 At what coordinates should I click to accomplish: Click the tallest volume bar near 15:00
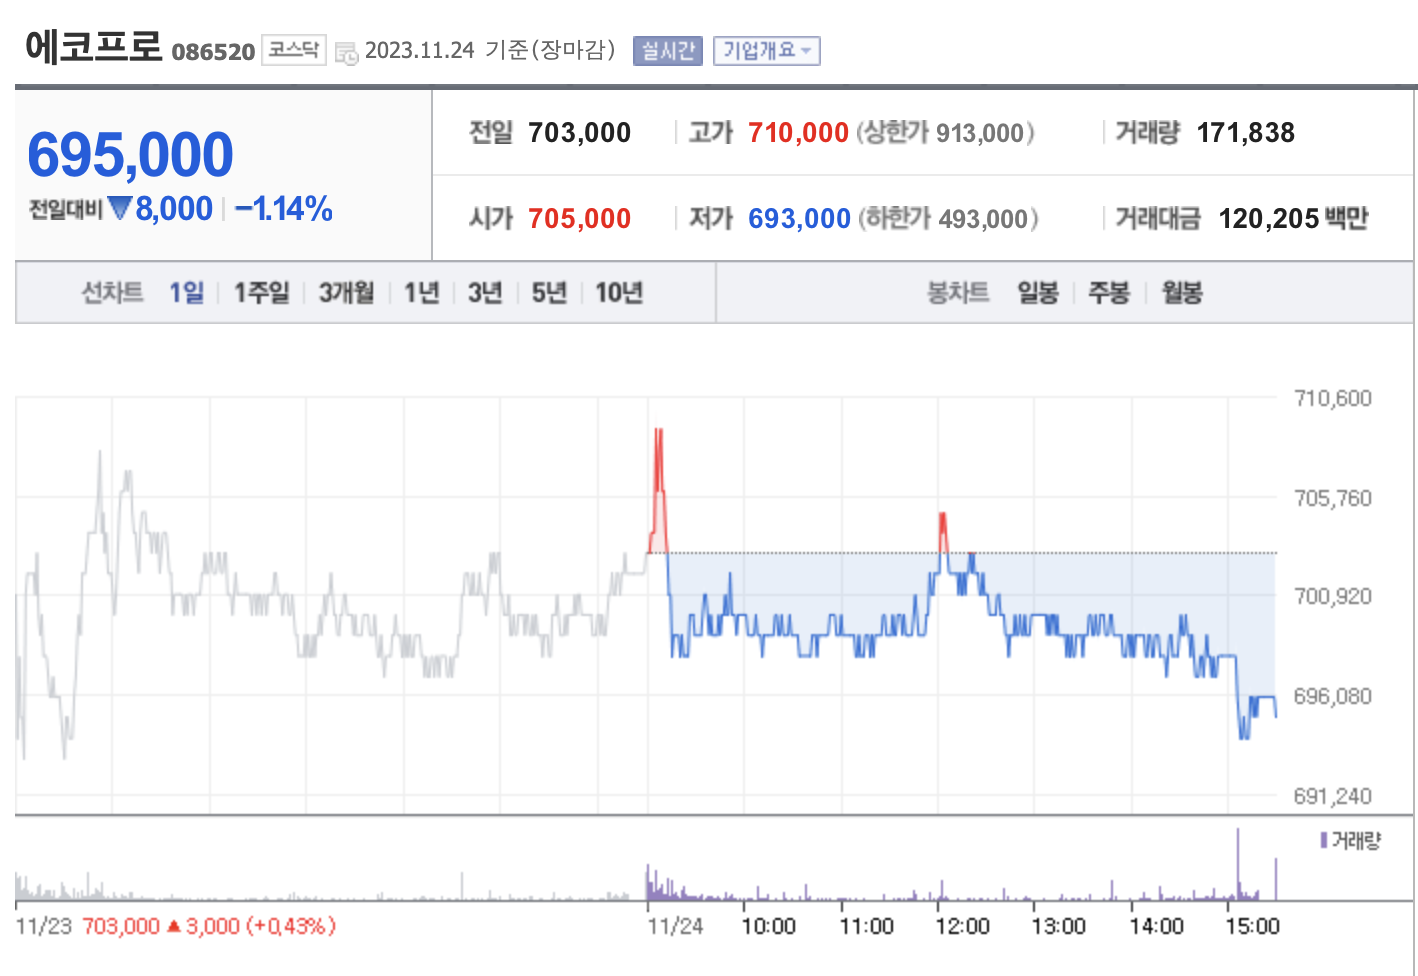pos(1238,864)
